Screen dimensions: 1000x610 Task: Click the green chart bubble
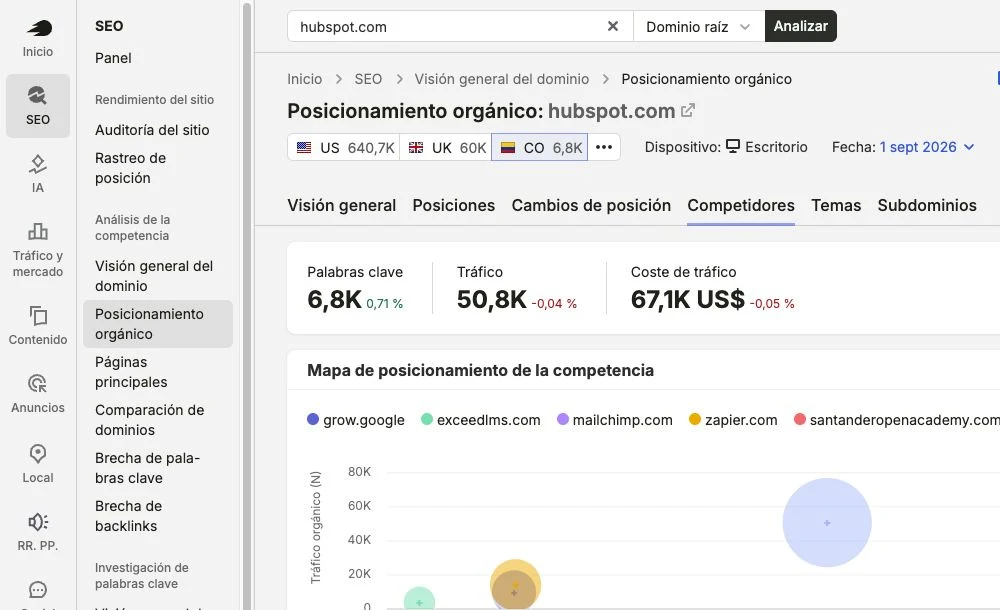(419, 598)
